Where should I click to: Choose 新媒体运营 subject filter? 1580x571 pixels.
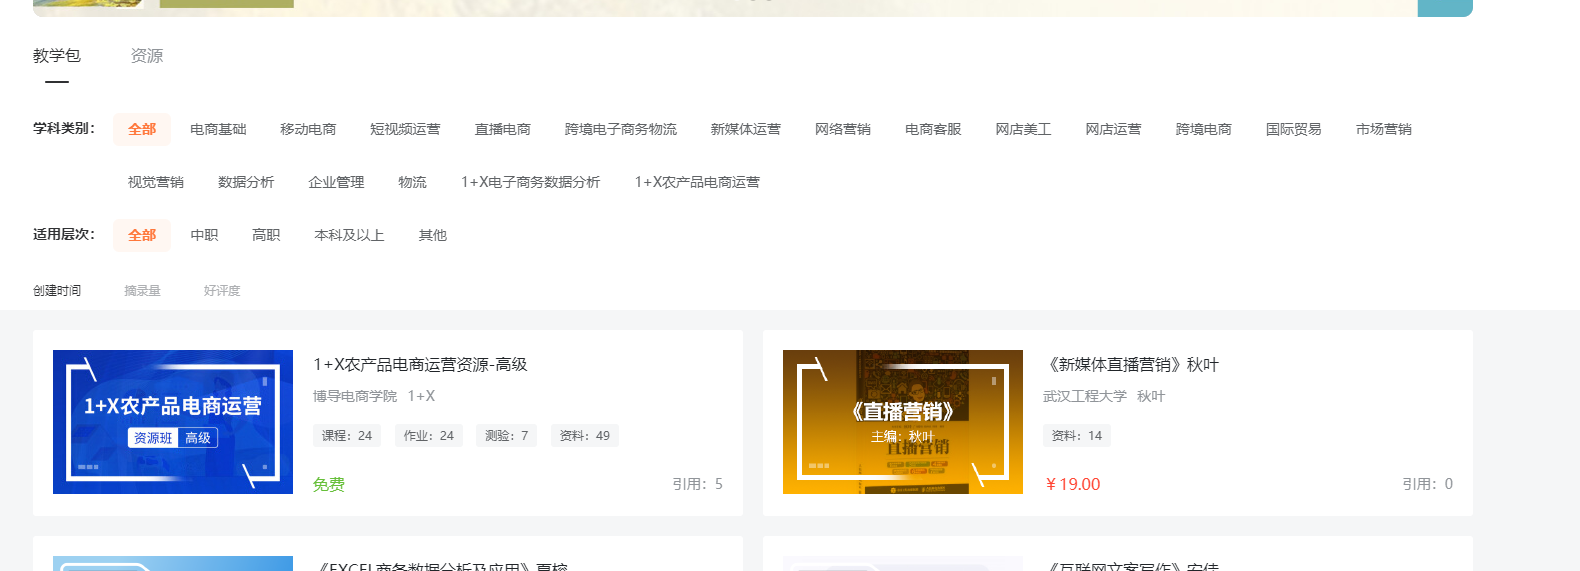(745, 129)
